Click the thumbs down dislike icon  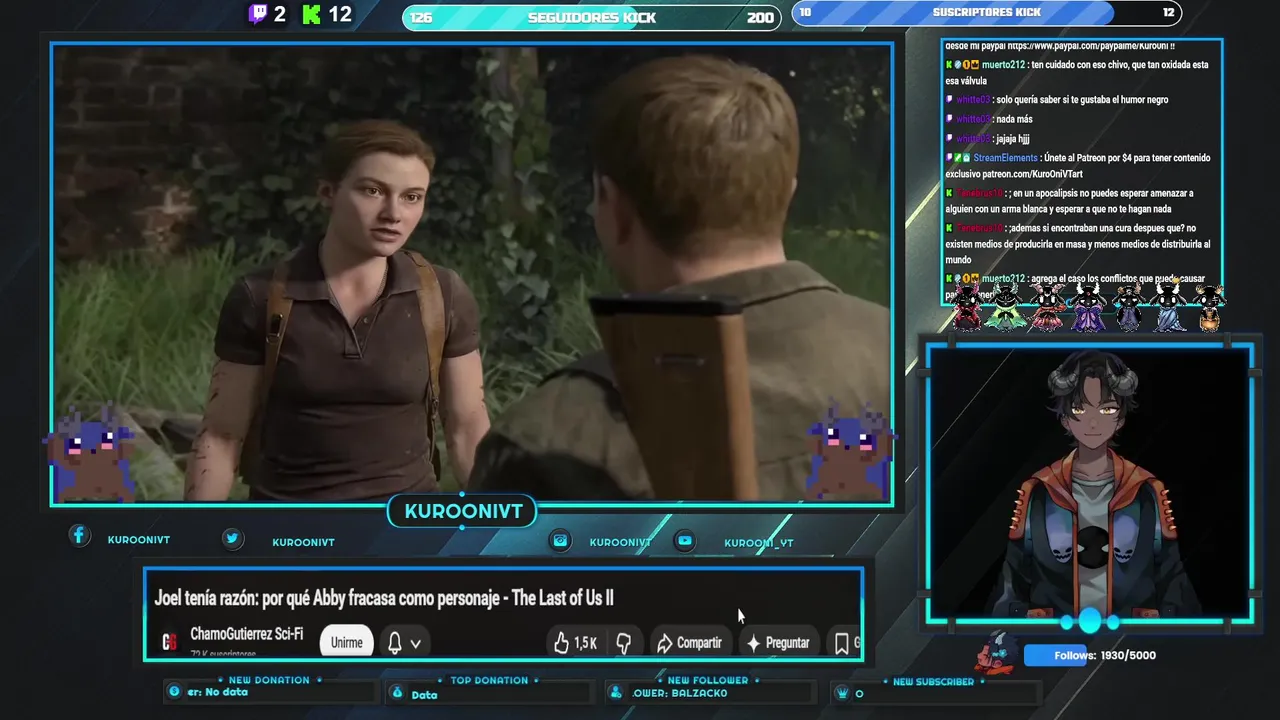coord(623,643)
